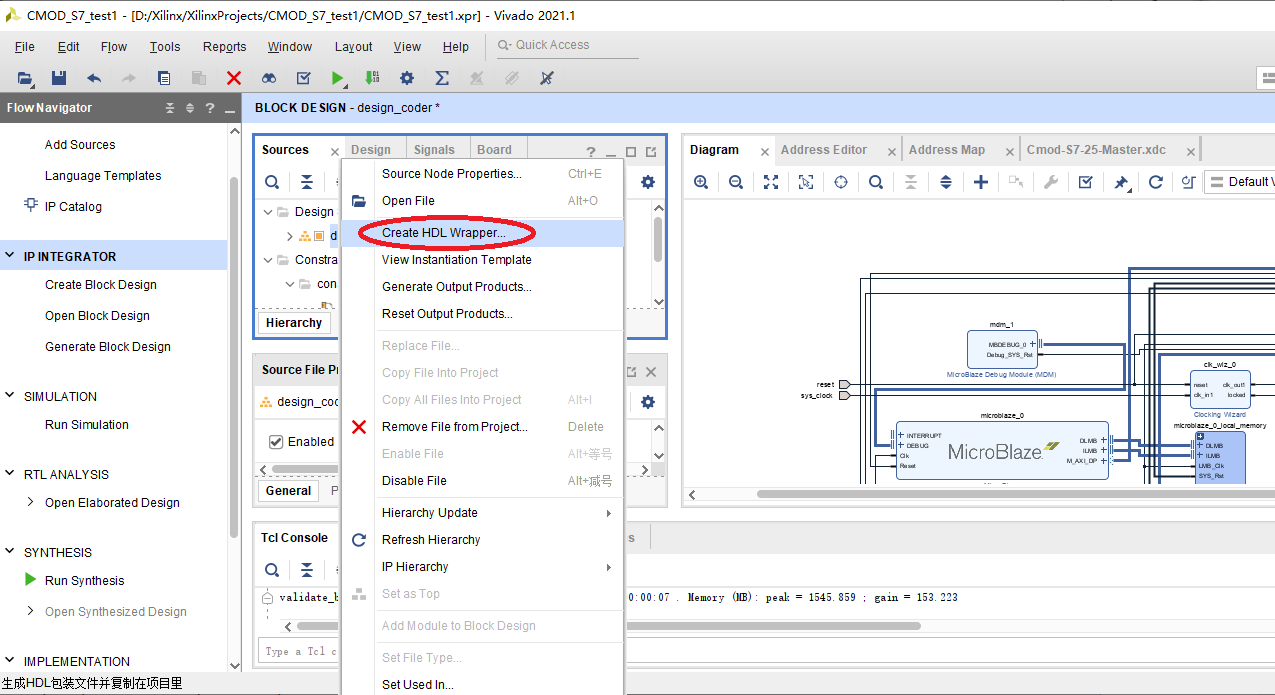Click the Diagram horizontal scrollbar
Image resolution: width=1275 pixels, height=695 pixels.
click(x=1015, y=494)
